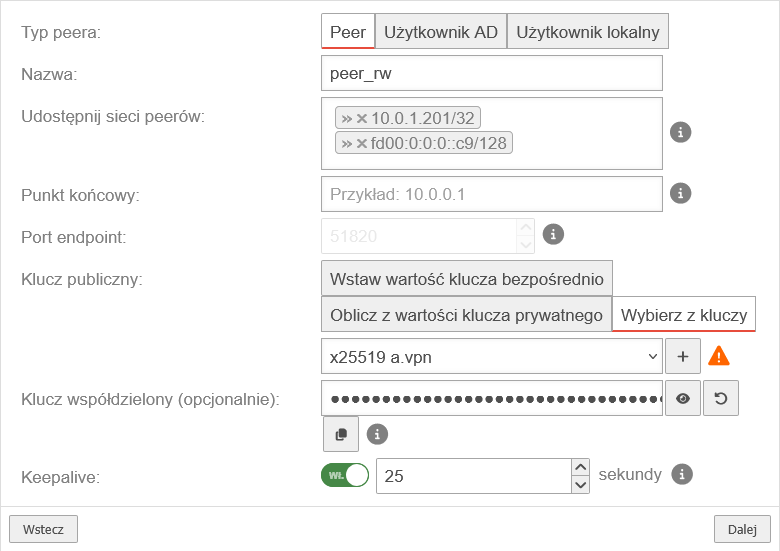The height and width of the screenshot is (551, 780).
Task: Select Oblicz z wartości klucza prywatnego
Action: (x=466, y=315)
